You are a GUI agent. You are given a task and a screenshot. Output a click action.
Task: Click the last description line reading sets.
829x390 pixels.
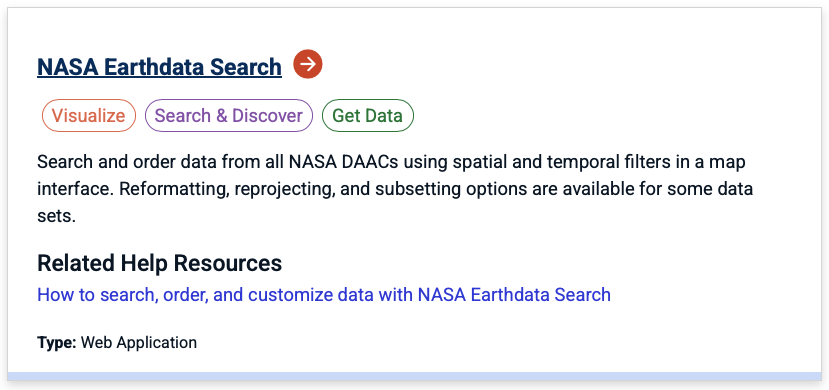pyautogui.click(x=54, y=216)
